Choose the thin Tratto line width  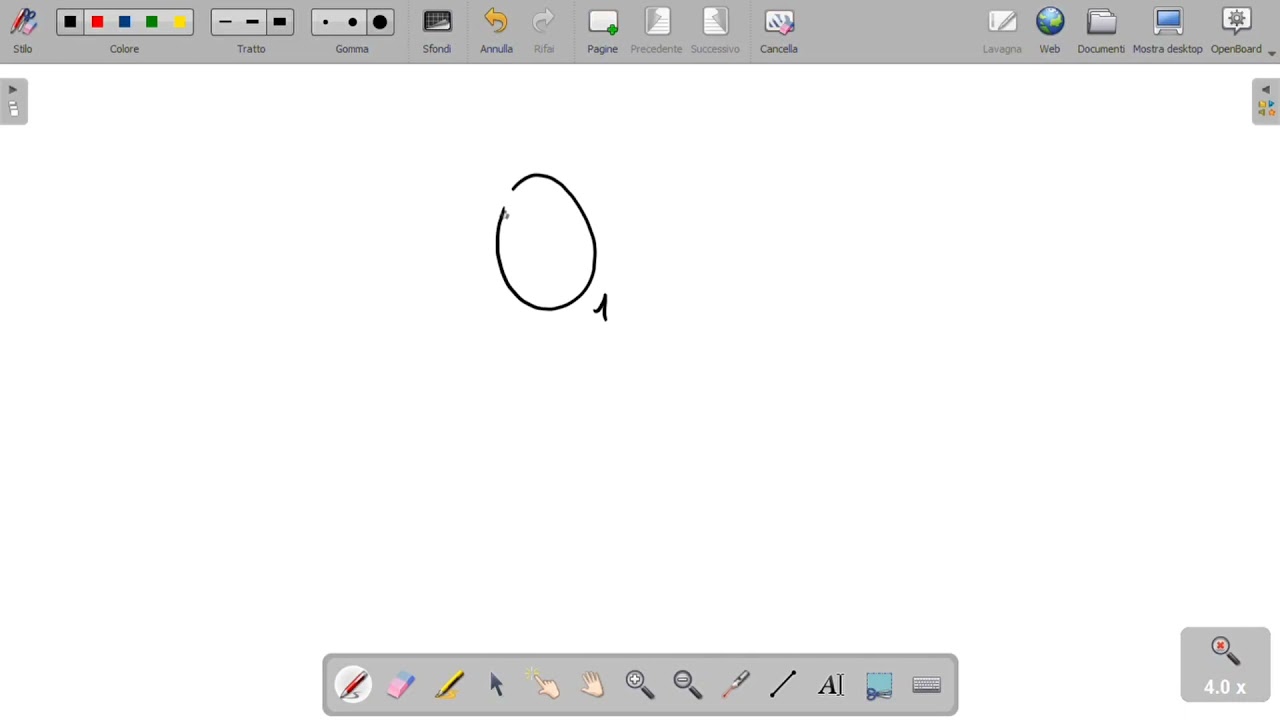tap(225, 22)
